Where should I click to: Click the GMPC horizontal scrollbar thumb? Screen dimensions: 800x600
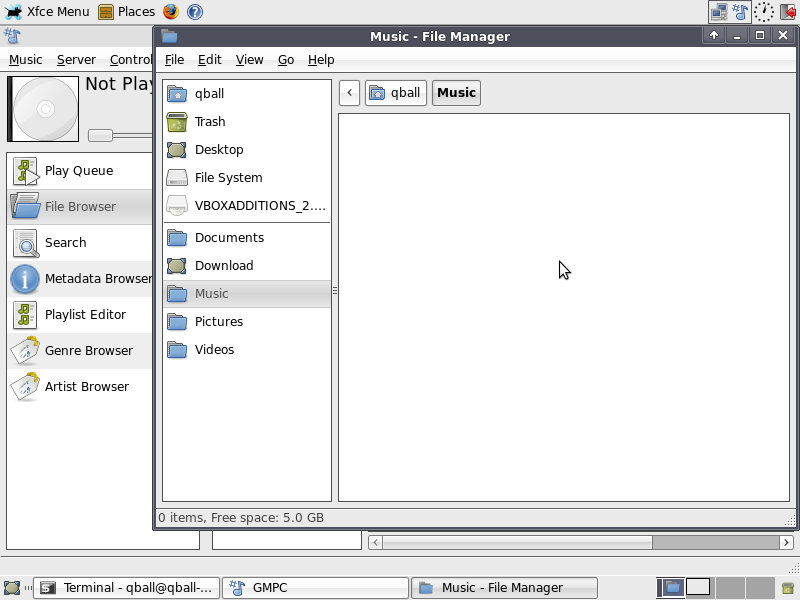(517, 542)
